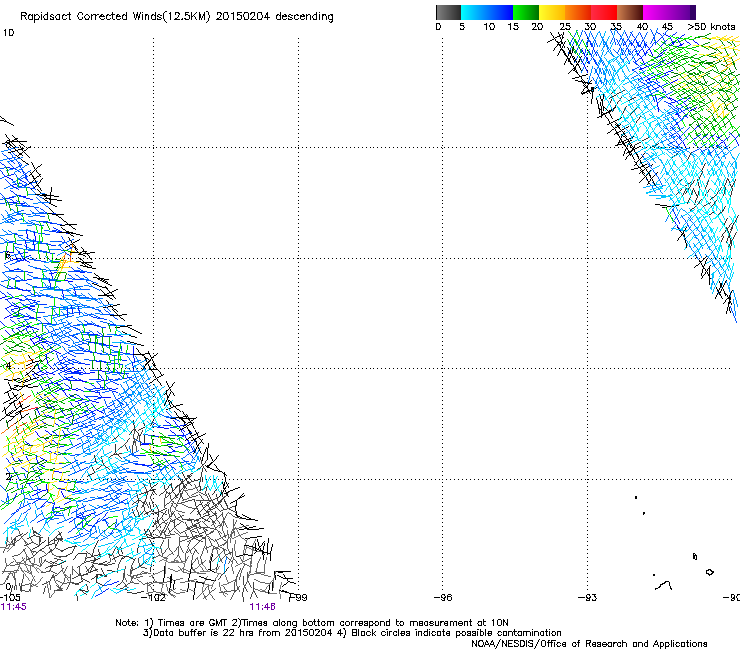This screenshot has height=650, width=740.
Task: Click the '-102' longitude axis label
Action: (154, 598)
